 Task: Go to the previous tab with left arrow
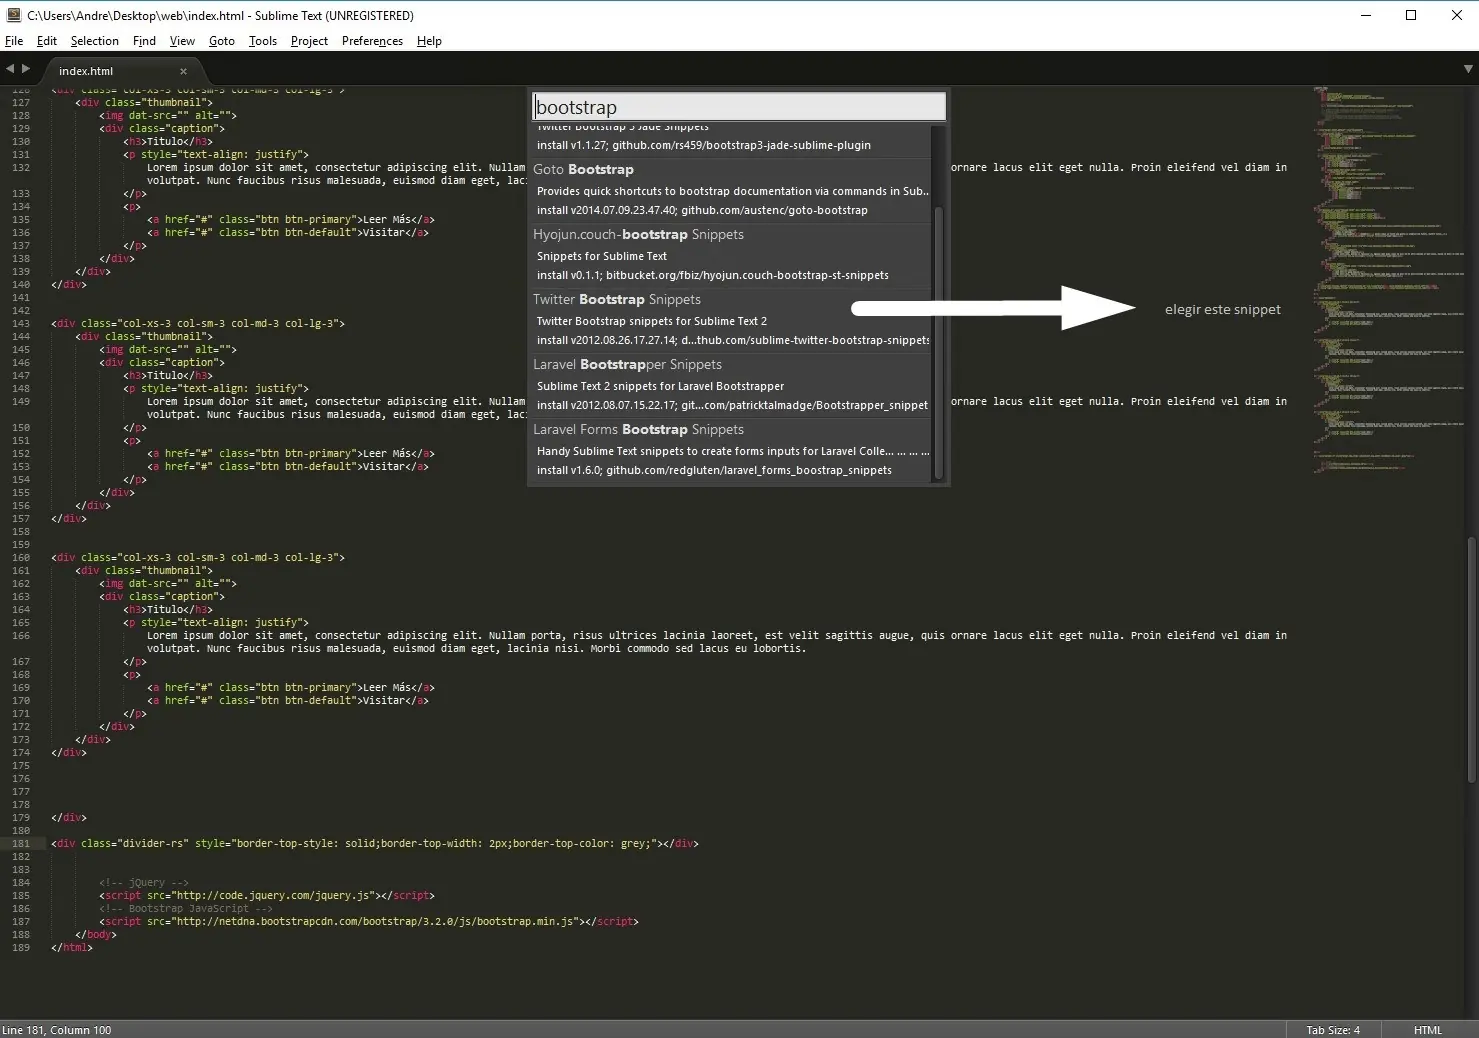click(x=10, y=69)
